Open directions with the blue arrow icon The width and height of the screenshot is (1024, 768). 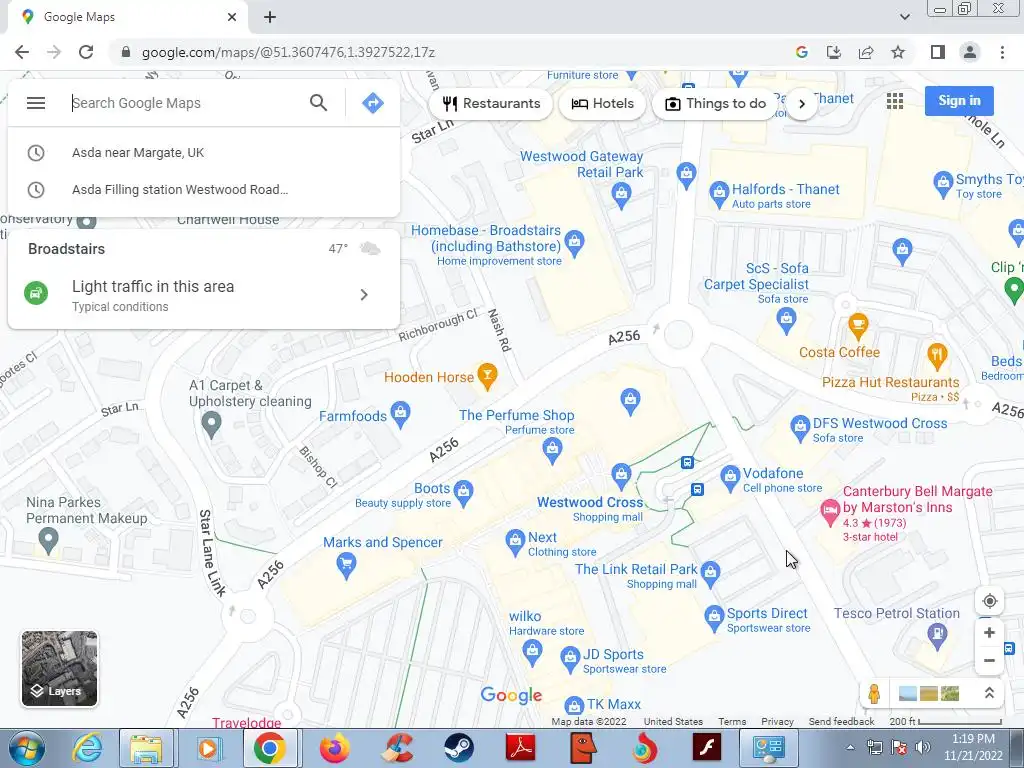point(372,103)
